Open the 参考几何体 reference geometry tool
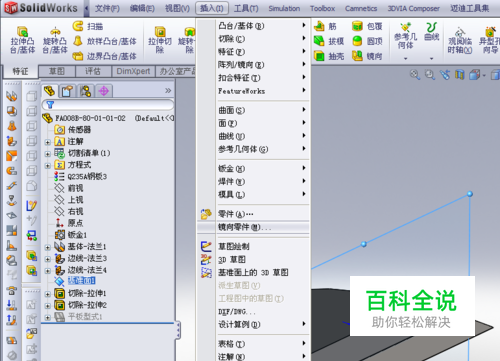 pyautogui.click(x=406, y=36)
